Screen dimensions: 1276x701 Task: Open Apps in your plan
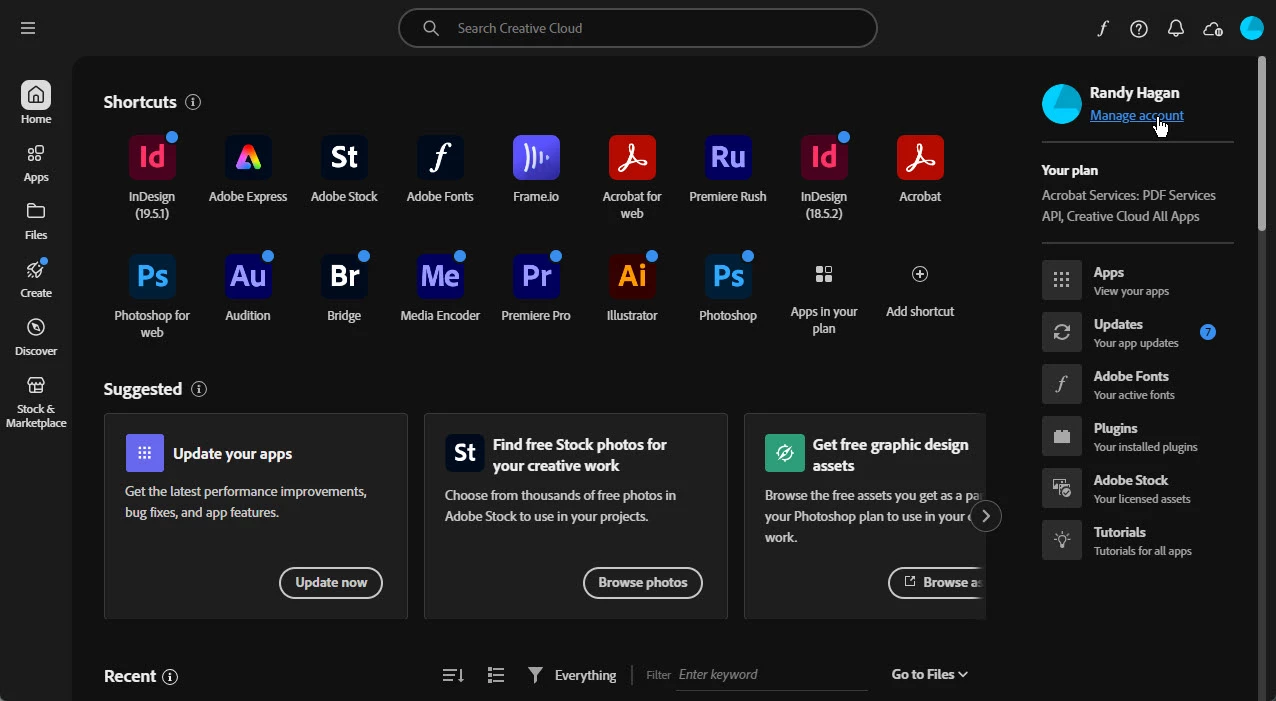[x=824, y=274]
